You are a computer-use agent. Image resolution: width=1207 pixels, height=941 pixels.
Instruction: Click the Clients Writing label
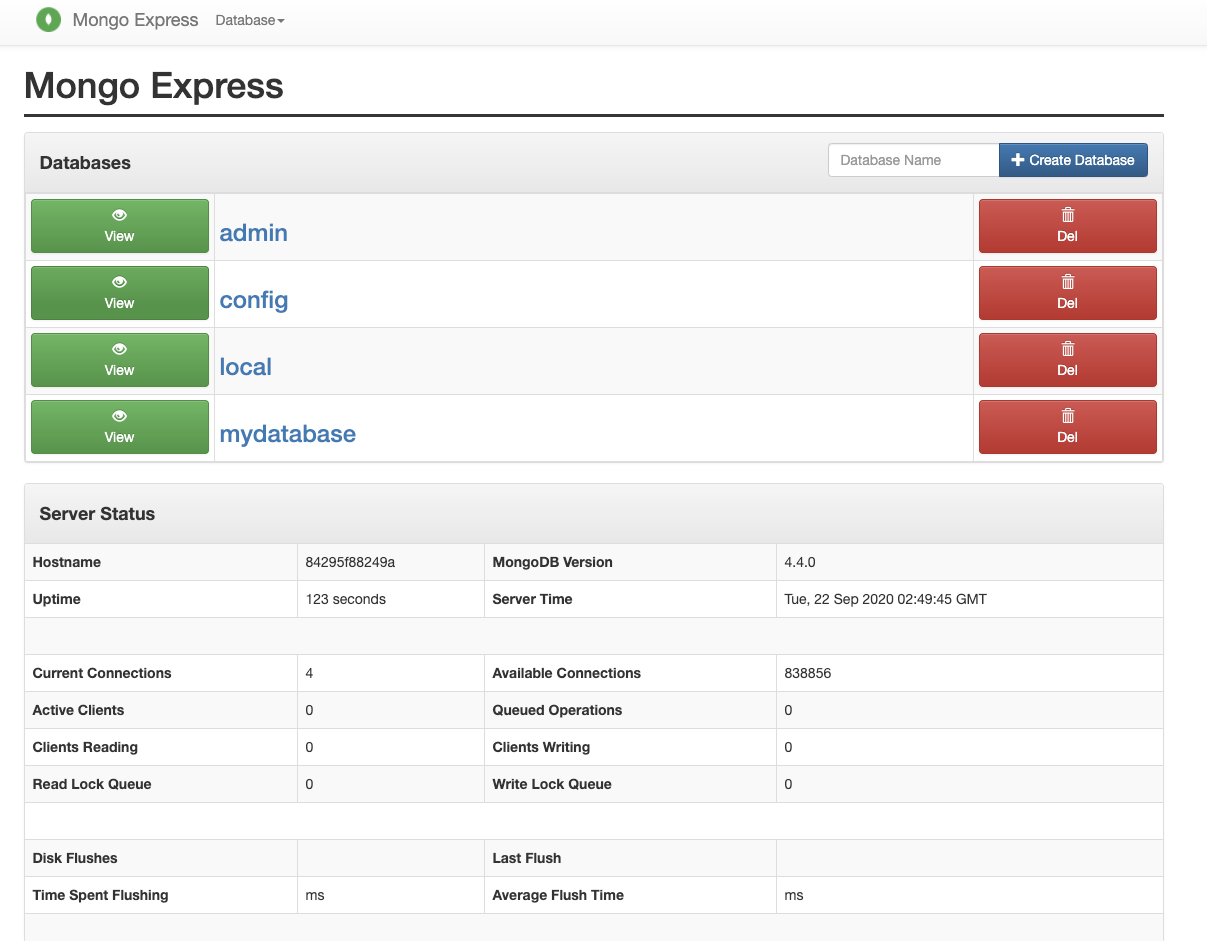click(541, 747)
